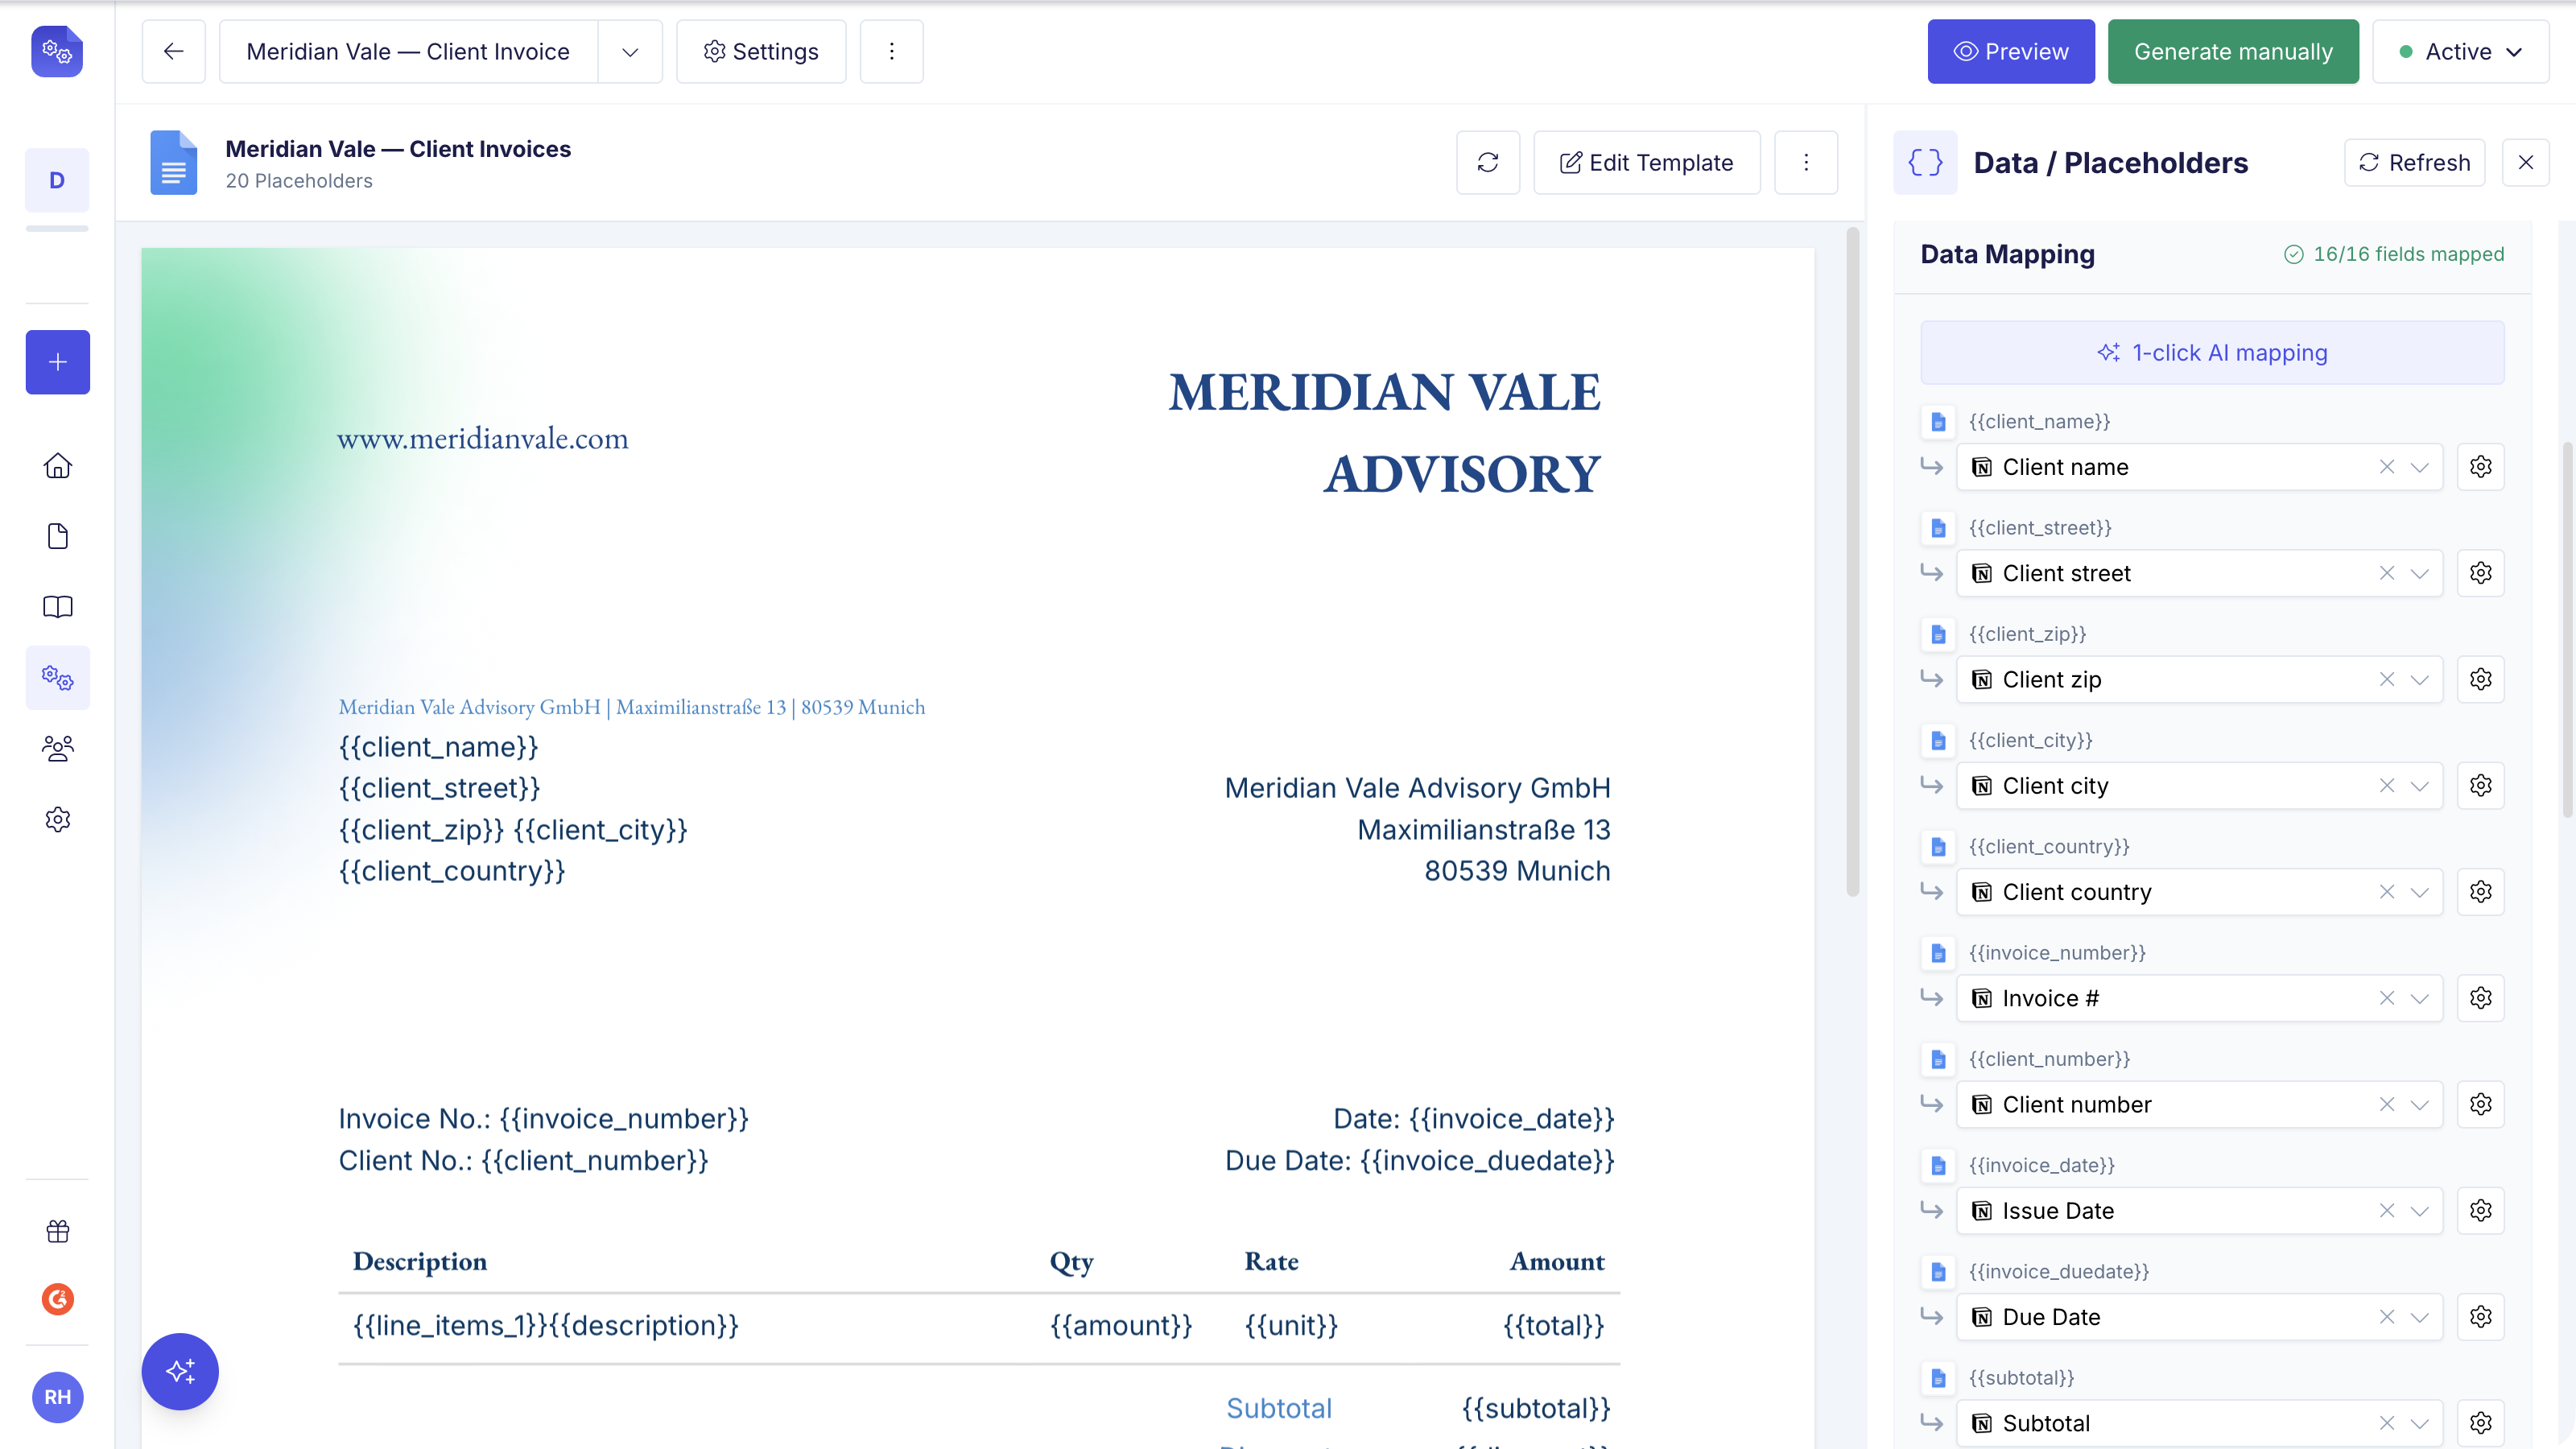Click the app logo icon at top of sidebar
Image resolution: width=2576 pixels, height=1449 pixels.
pyautogui.click(x=57, y=51)
